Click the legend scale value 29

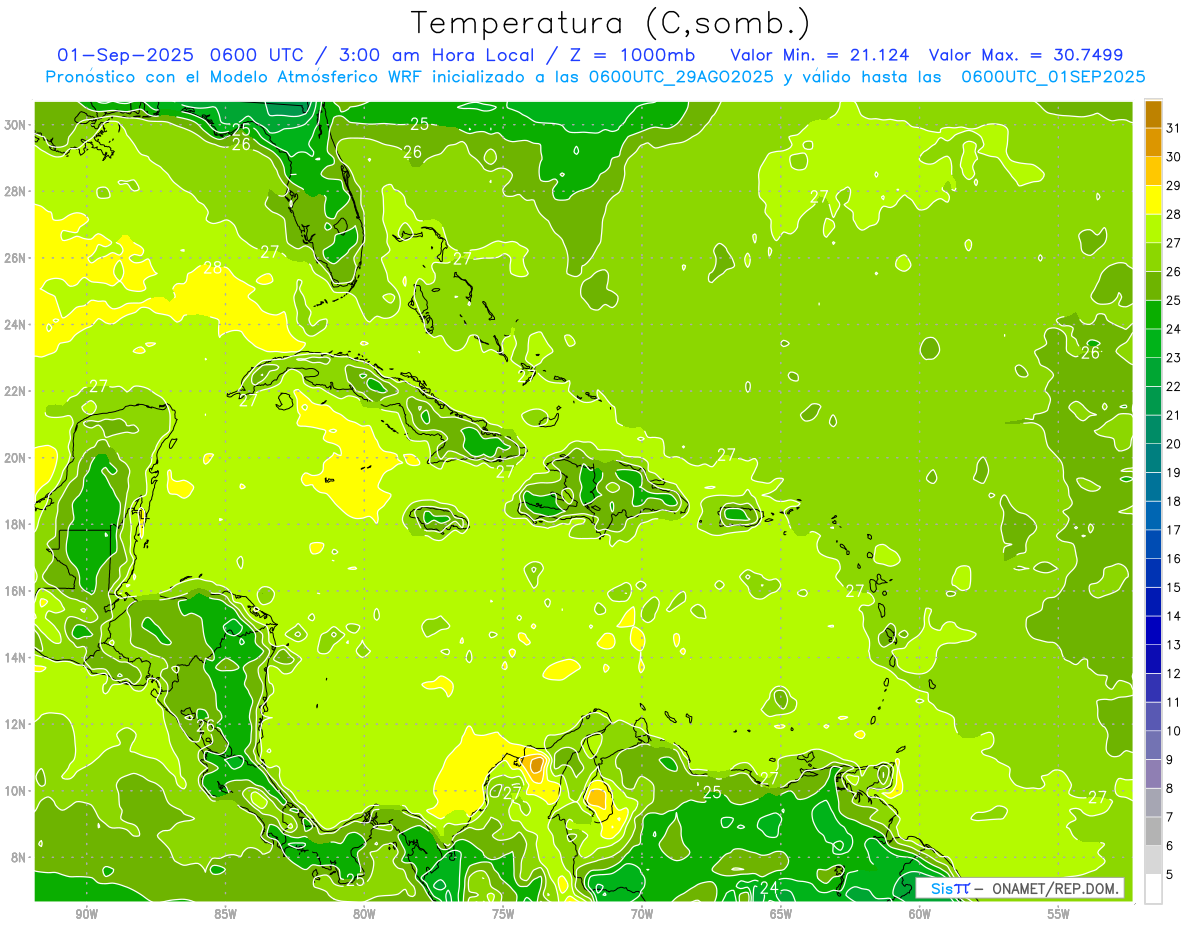[x=1174, y=186]
